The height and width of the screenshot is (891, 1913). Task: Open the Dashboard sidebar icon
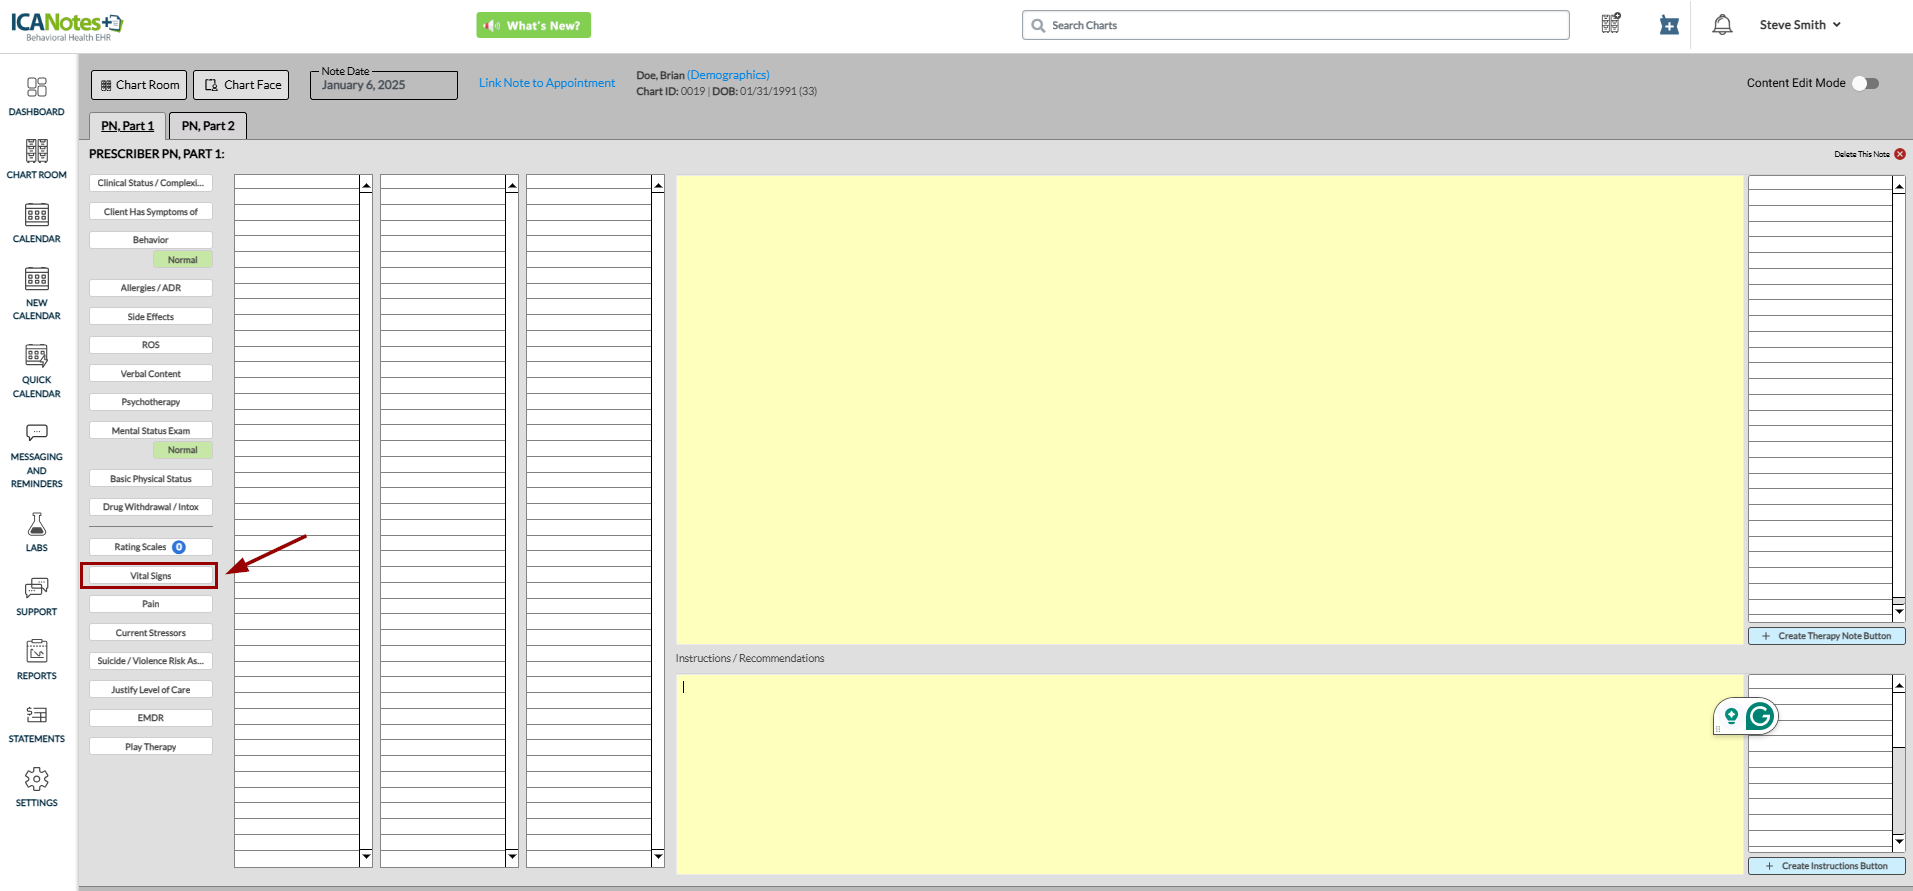click(37, 88)
